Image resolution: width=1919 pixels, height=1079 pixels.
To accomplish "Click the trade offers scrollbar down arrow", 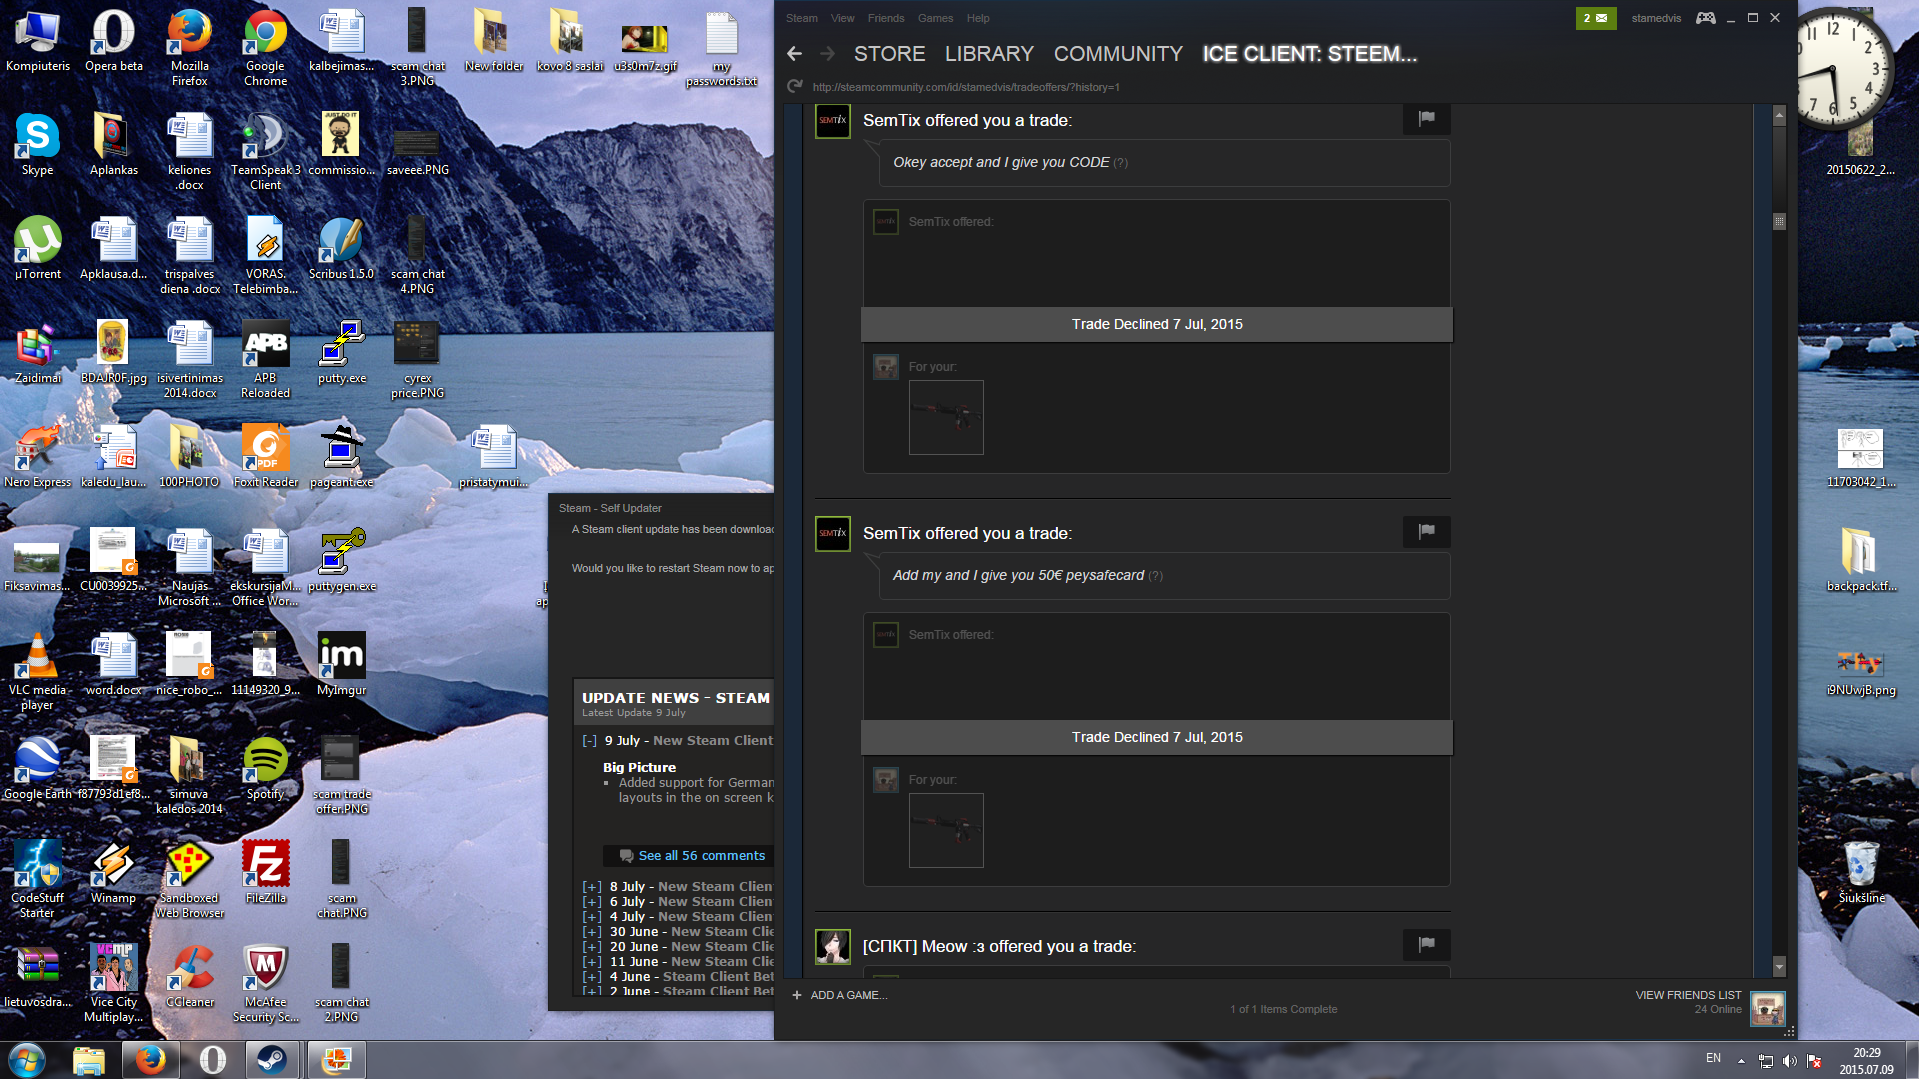I will [1779, 966].
